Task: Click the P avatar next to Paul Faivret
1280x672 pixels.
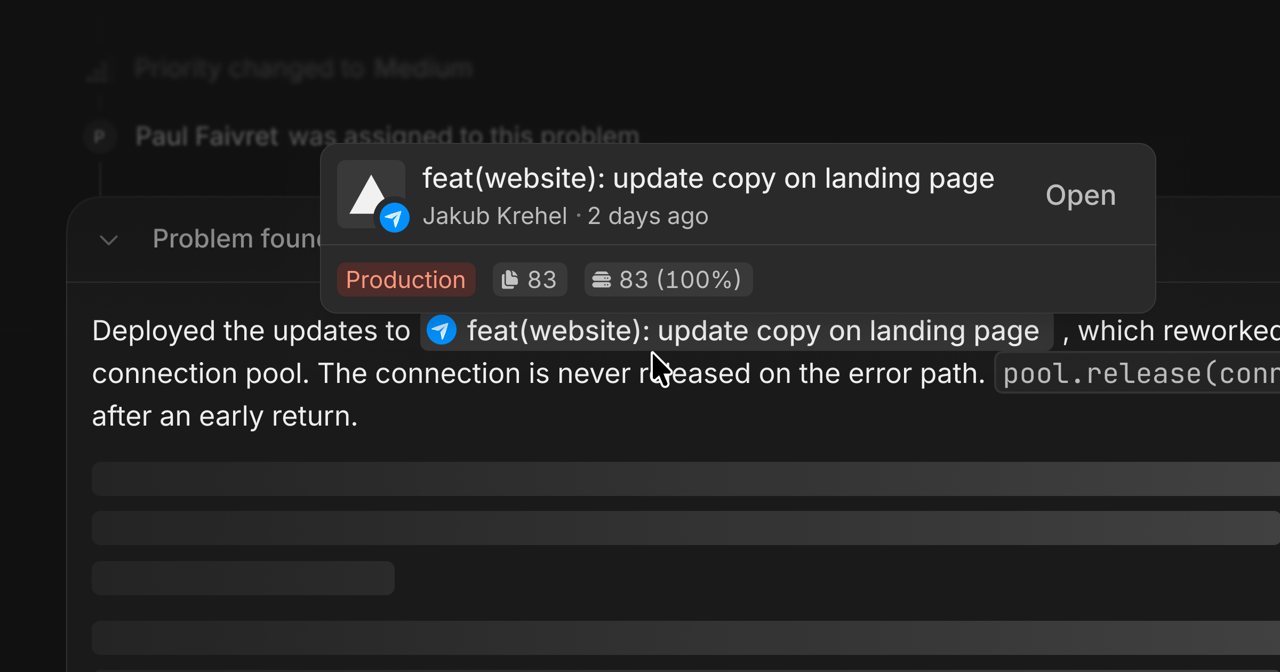Action: click(99, 136)
